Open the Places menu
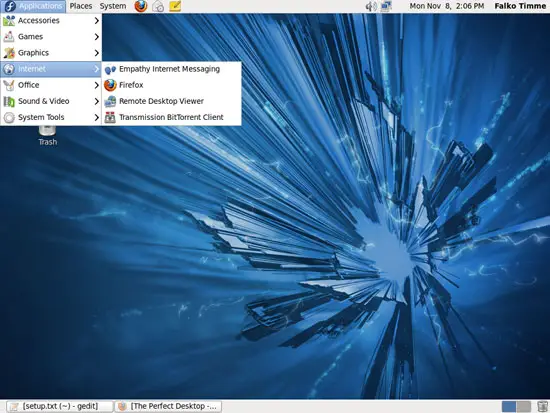The width and height of the screenshot is (550, 413). [x=81, y=6]
